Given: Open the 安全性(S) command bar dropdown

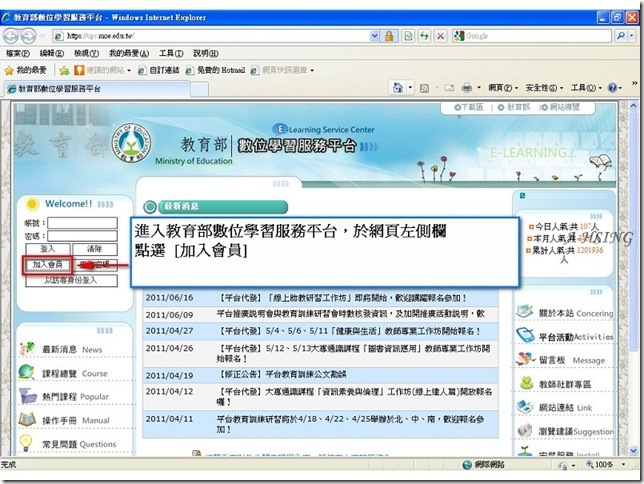Looking at the screenshot, I should (x=544, y=88).
